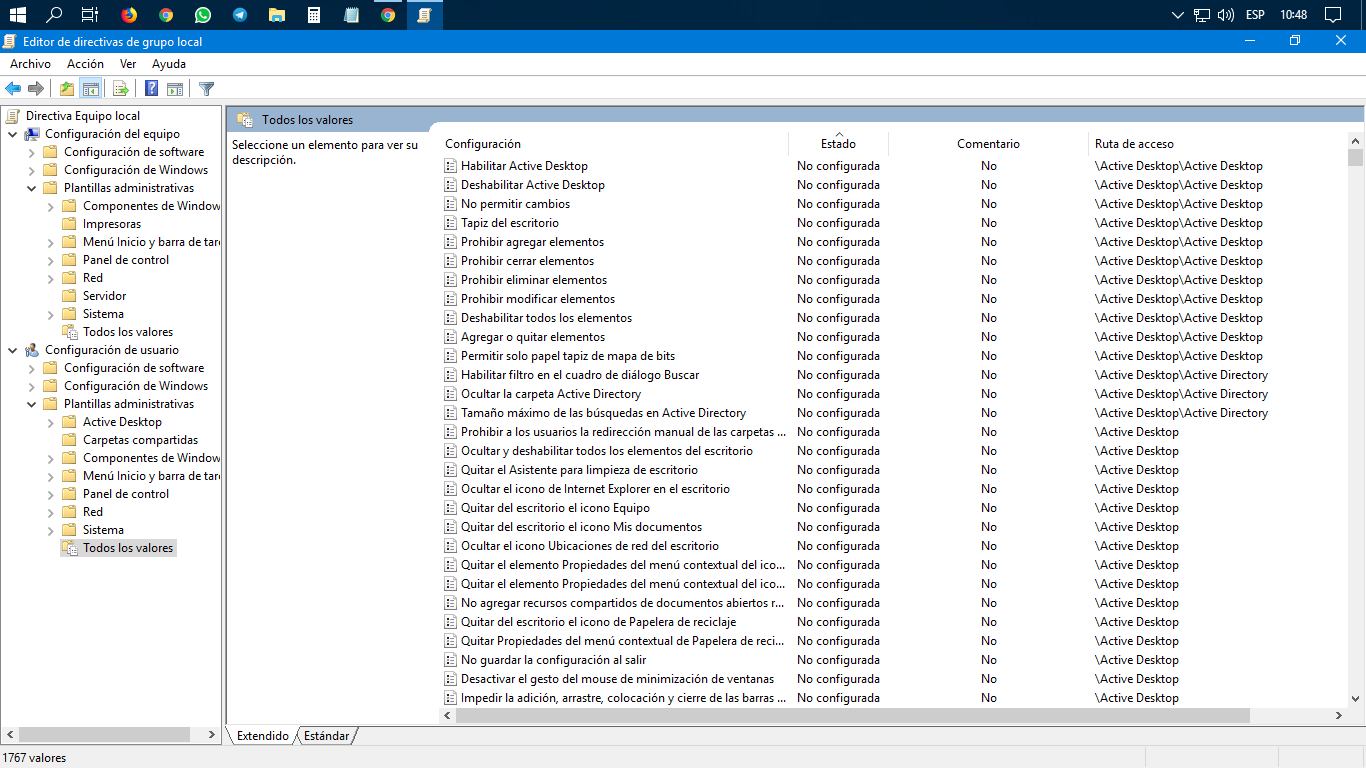1366x768 pixels.
Task: Select the 'Prohibir eliminar elementos' policy row
Action: (x=534, y=280)
